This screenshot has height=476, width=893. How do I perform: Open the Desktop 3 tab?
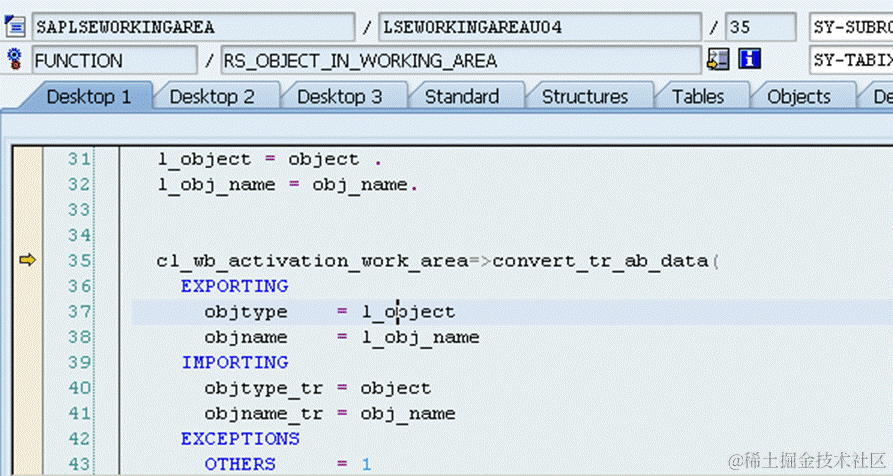click(339, 96)
